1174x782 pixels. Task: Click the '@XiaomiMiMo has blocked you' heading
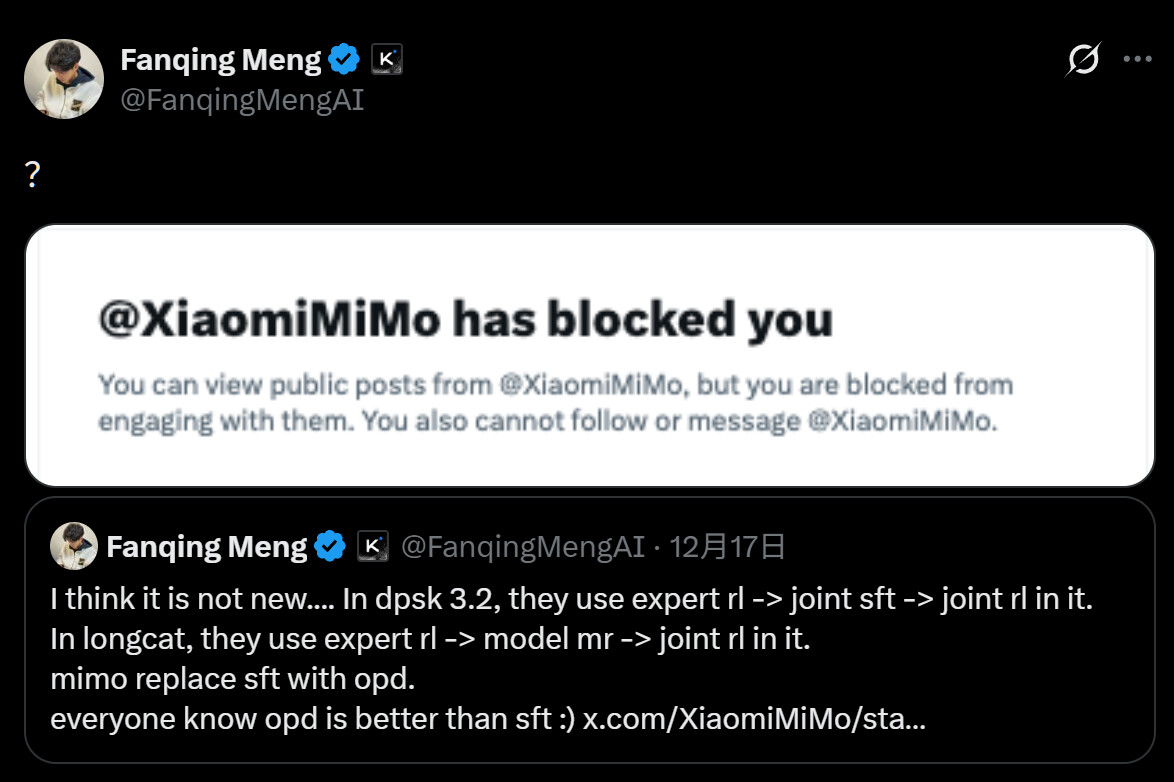pyautogui.click(x=465, y=319)
